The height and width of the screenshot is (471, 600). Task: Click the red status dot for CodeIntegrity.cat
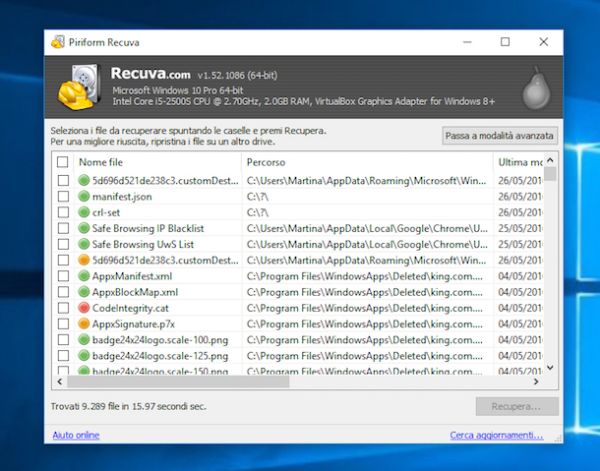tap(84, 308)
